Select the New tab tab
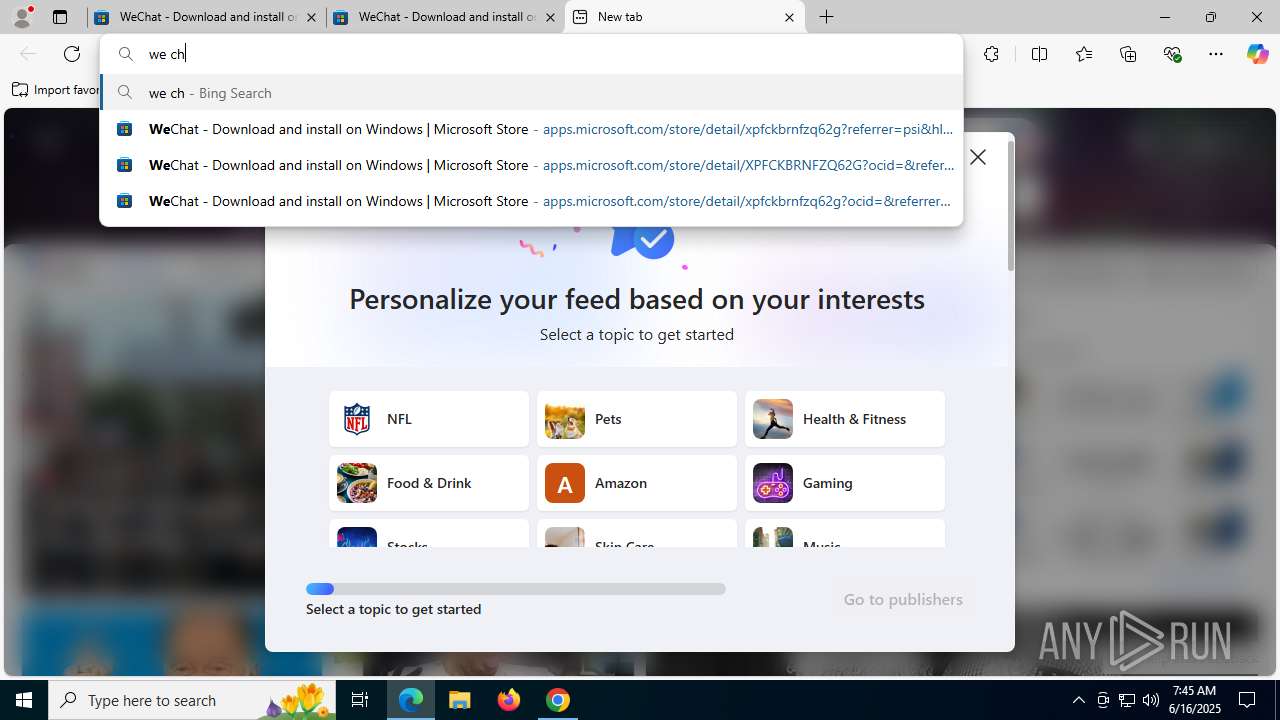Viewport: 1280px width, 720px height. click(x=684, y=17)
